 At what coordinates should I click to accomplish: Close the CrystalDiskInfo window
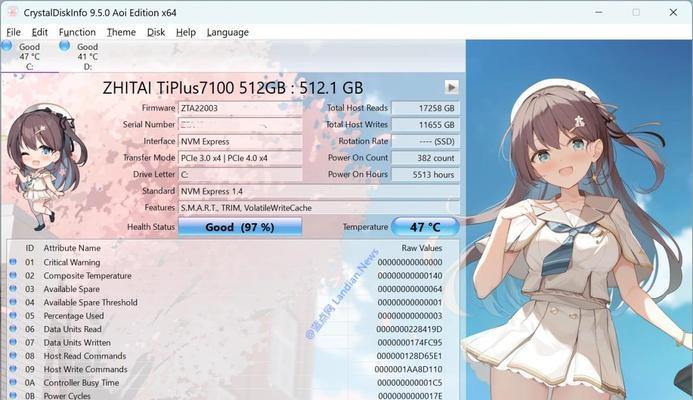[673, 12]
